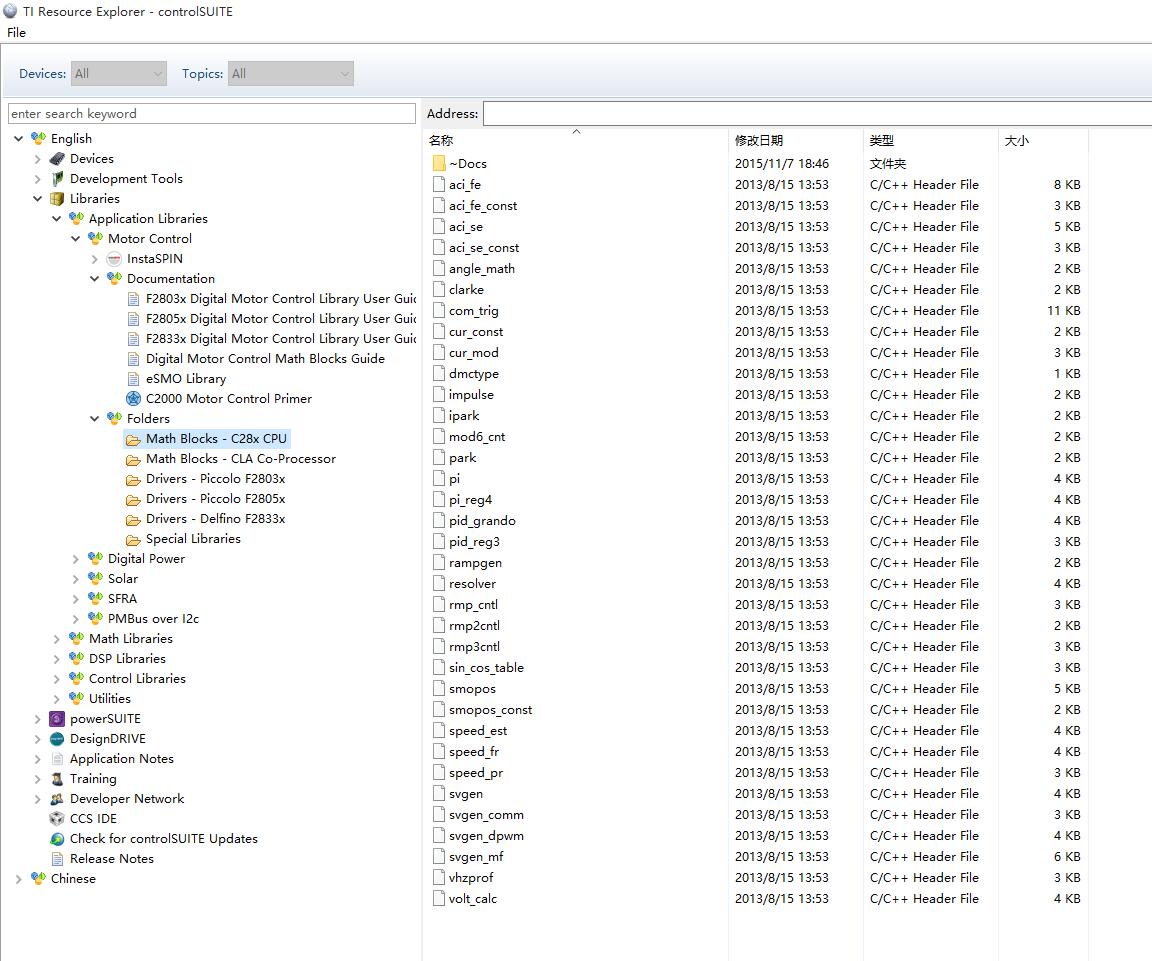The image size is (1152, 961).
Task: Click the CCS IDE cube icon
Action: pos(57,818)
